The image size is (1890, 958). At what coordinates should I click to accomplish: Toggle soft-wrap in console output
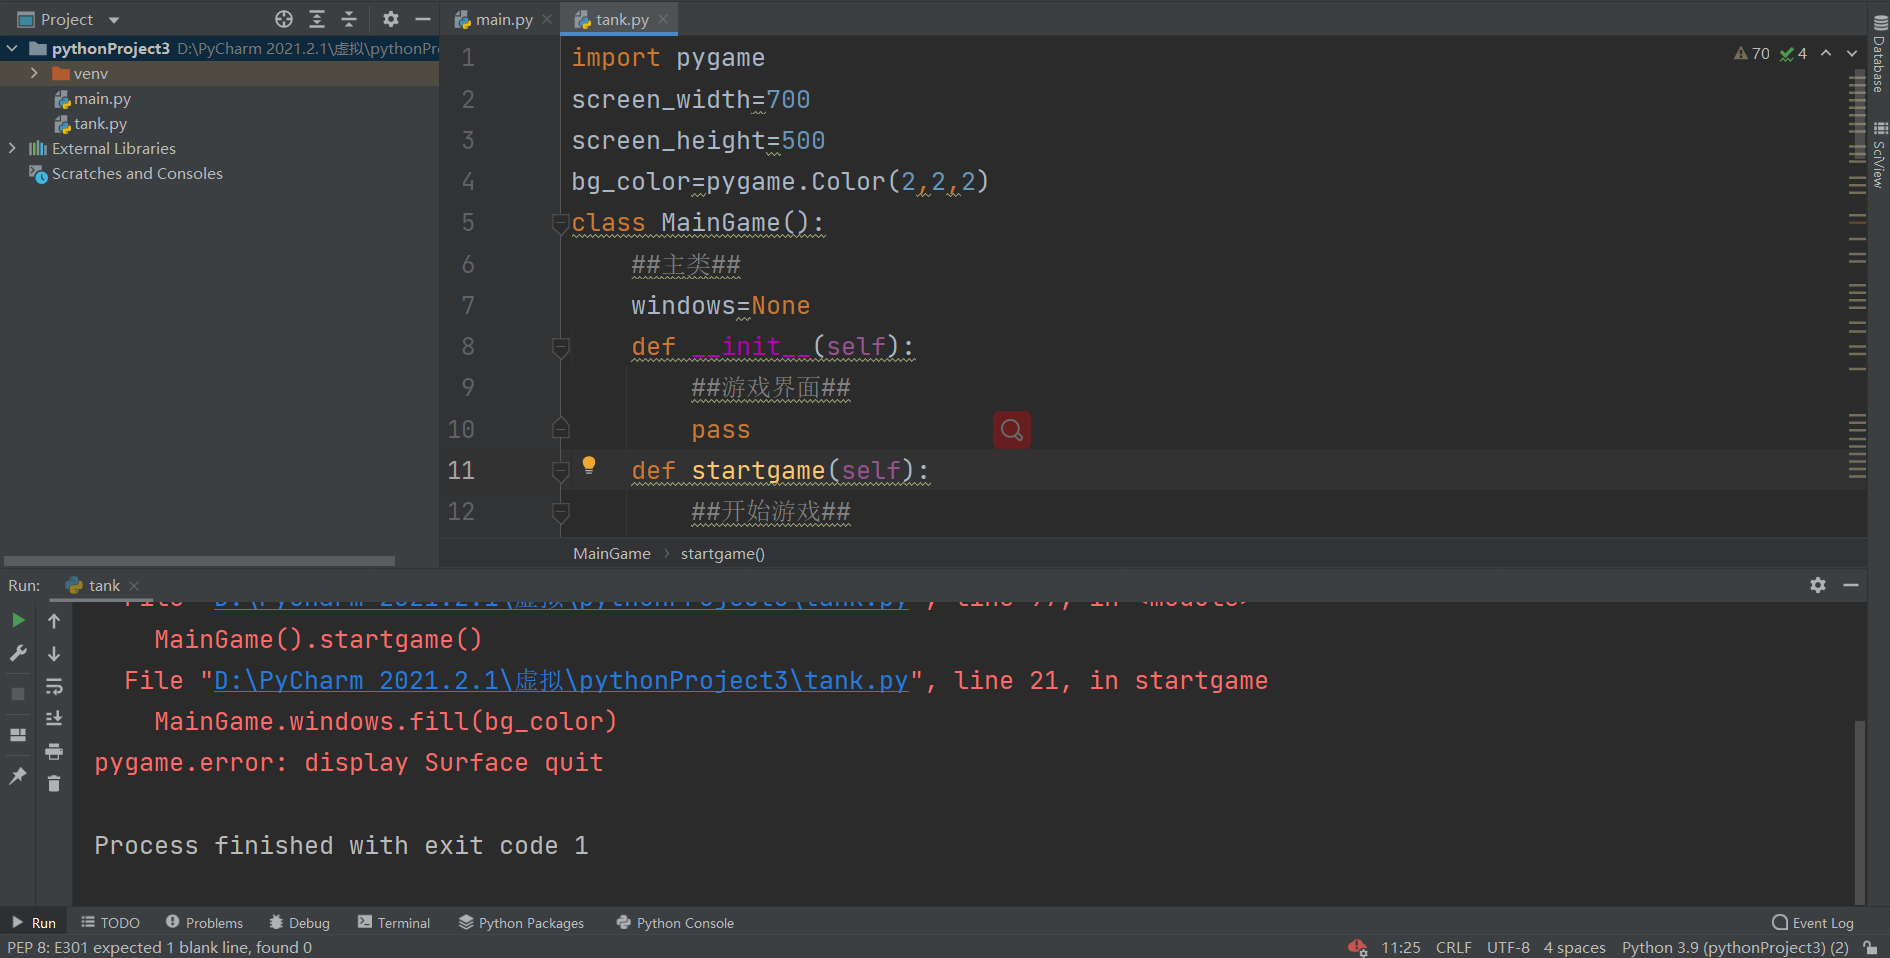point(54,686)
